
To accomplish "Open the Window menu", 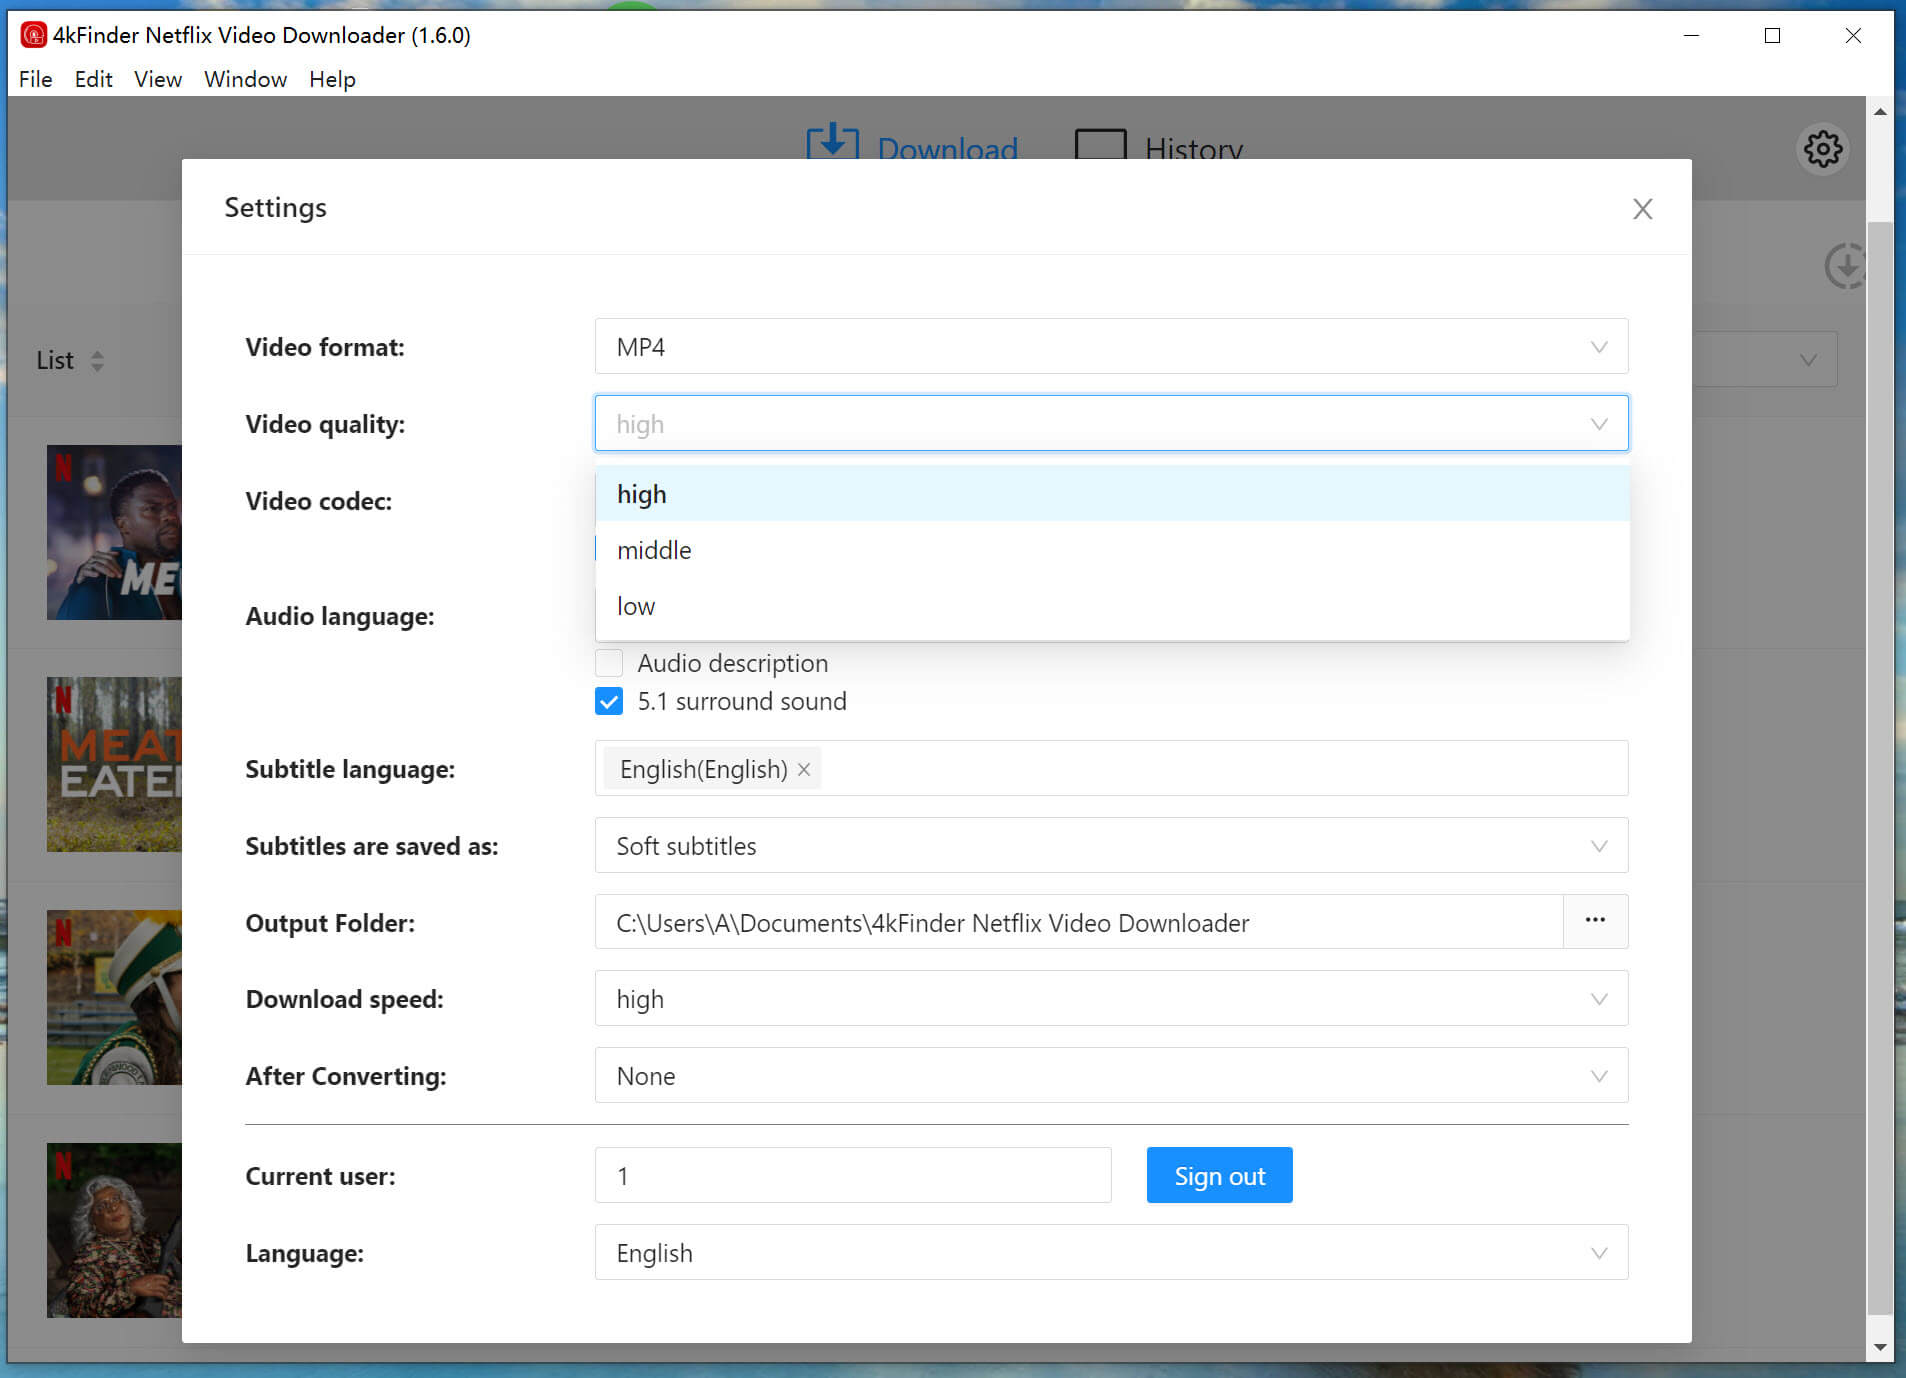I will click(245, 79).
